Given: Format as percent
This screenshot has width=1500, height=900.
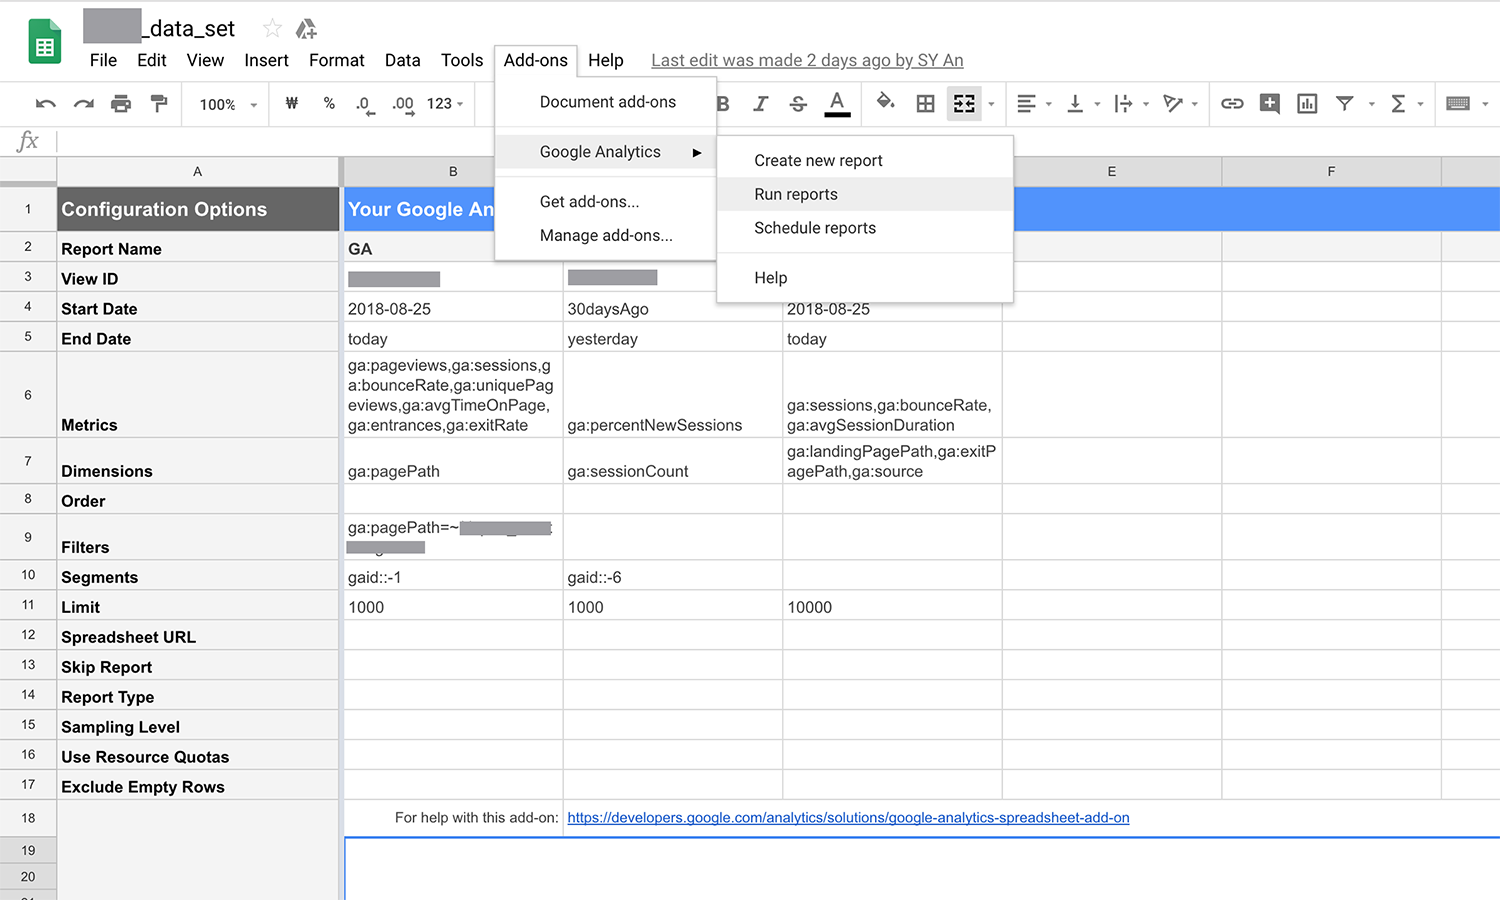Looking at the screenshot, I should coord(329,103).
